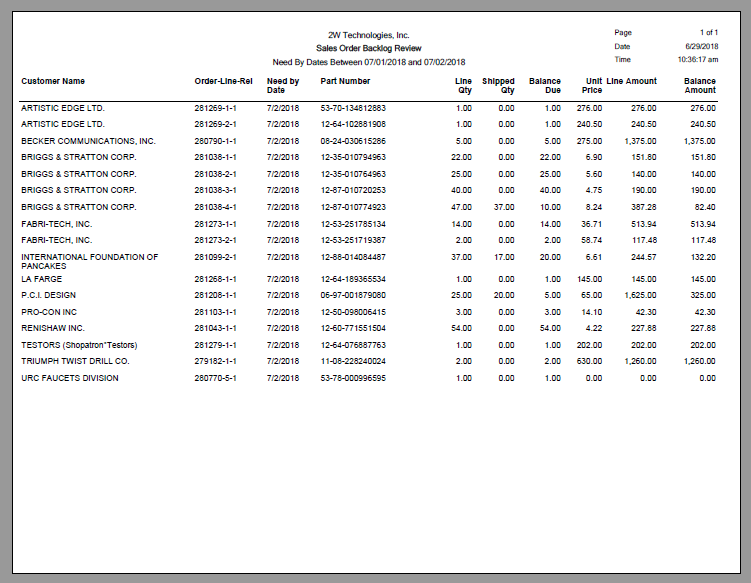This screenshot has height=583, width=751.
Task: Click order number 281103-1-1
Action: 215,312
